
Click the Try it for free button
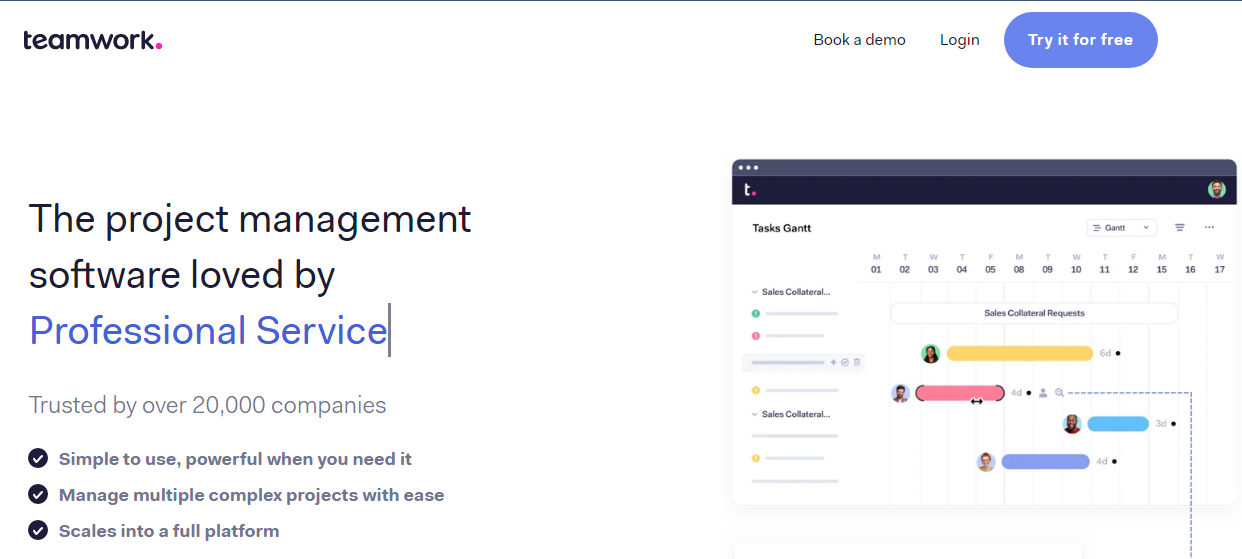tap(1080, 40)
